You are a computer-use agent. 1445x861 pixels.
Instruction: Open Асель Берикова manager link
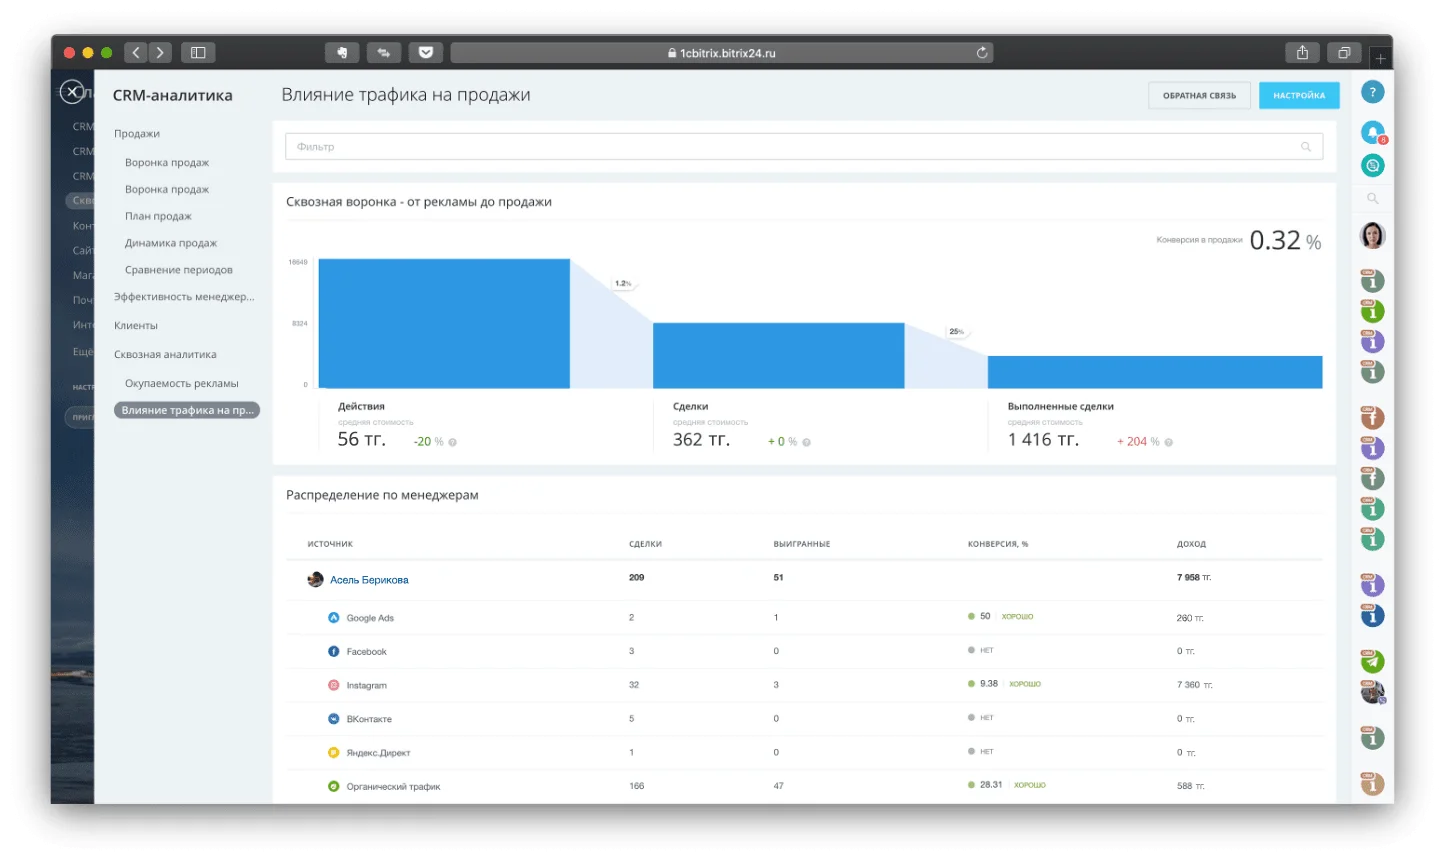click(369, 580)
